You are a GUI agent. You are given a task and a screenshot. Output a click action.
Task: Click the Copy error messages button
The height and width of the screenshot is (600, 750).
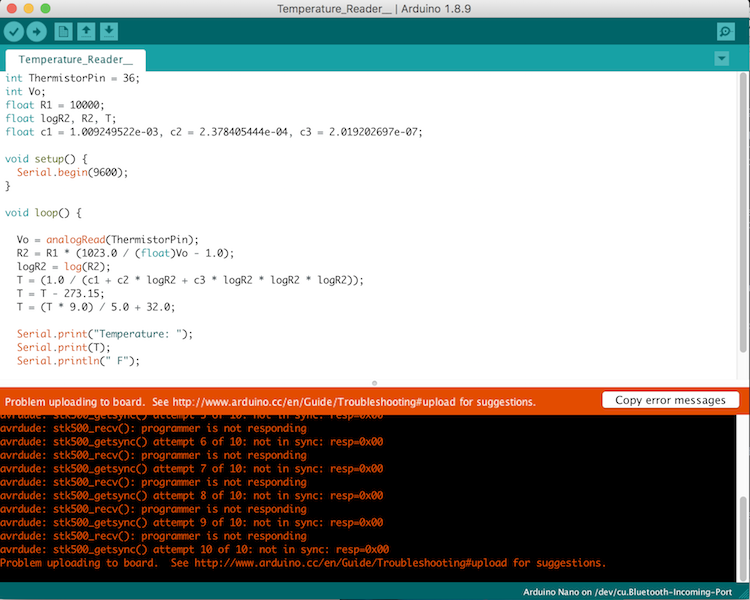pos(670,400)
